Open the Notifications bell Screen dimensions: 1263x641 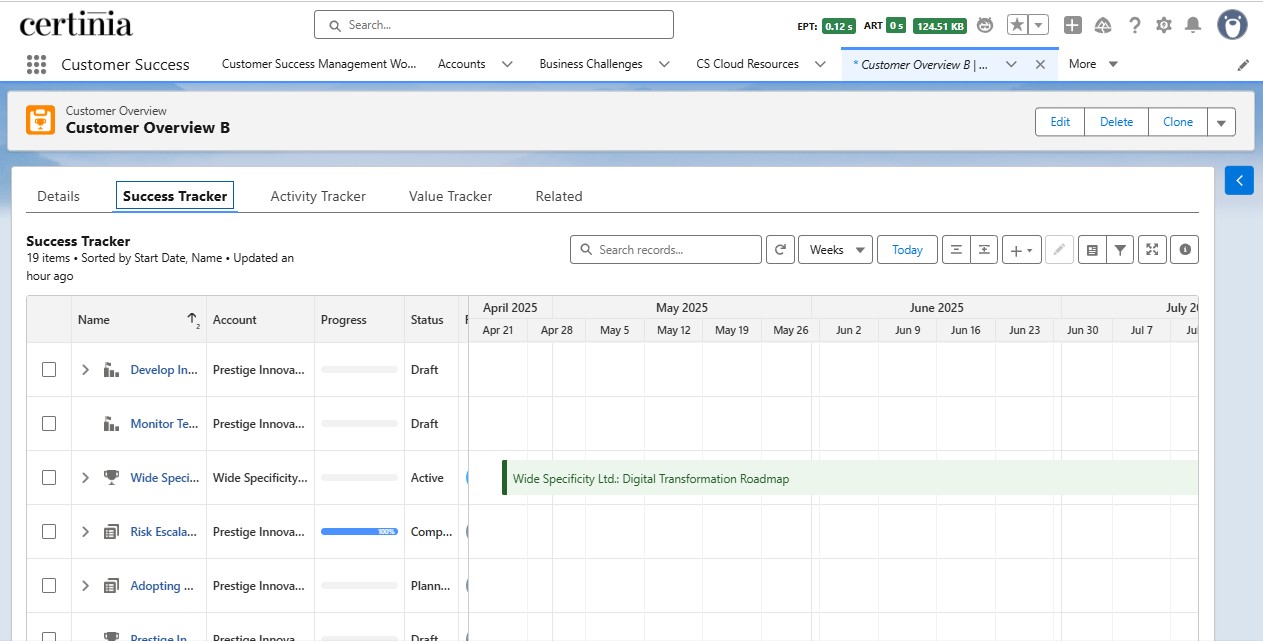[x=1193, y=25]
